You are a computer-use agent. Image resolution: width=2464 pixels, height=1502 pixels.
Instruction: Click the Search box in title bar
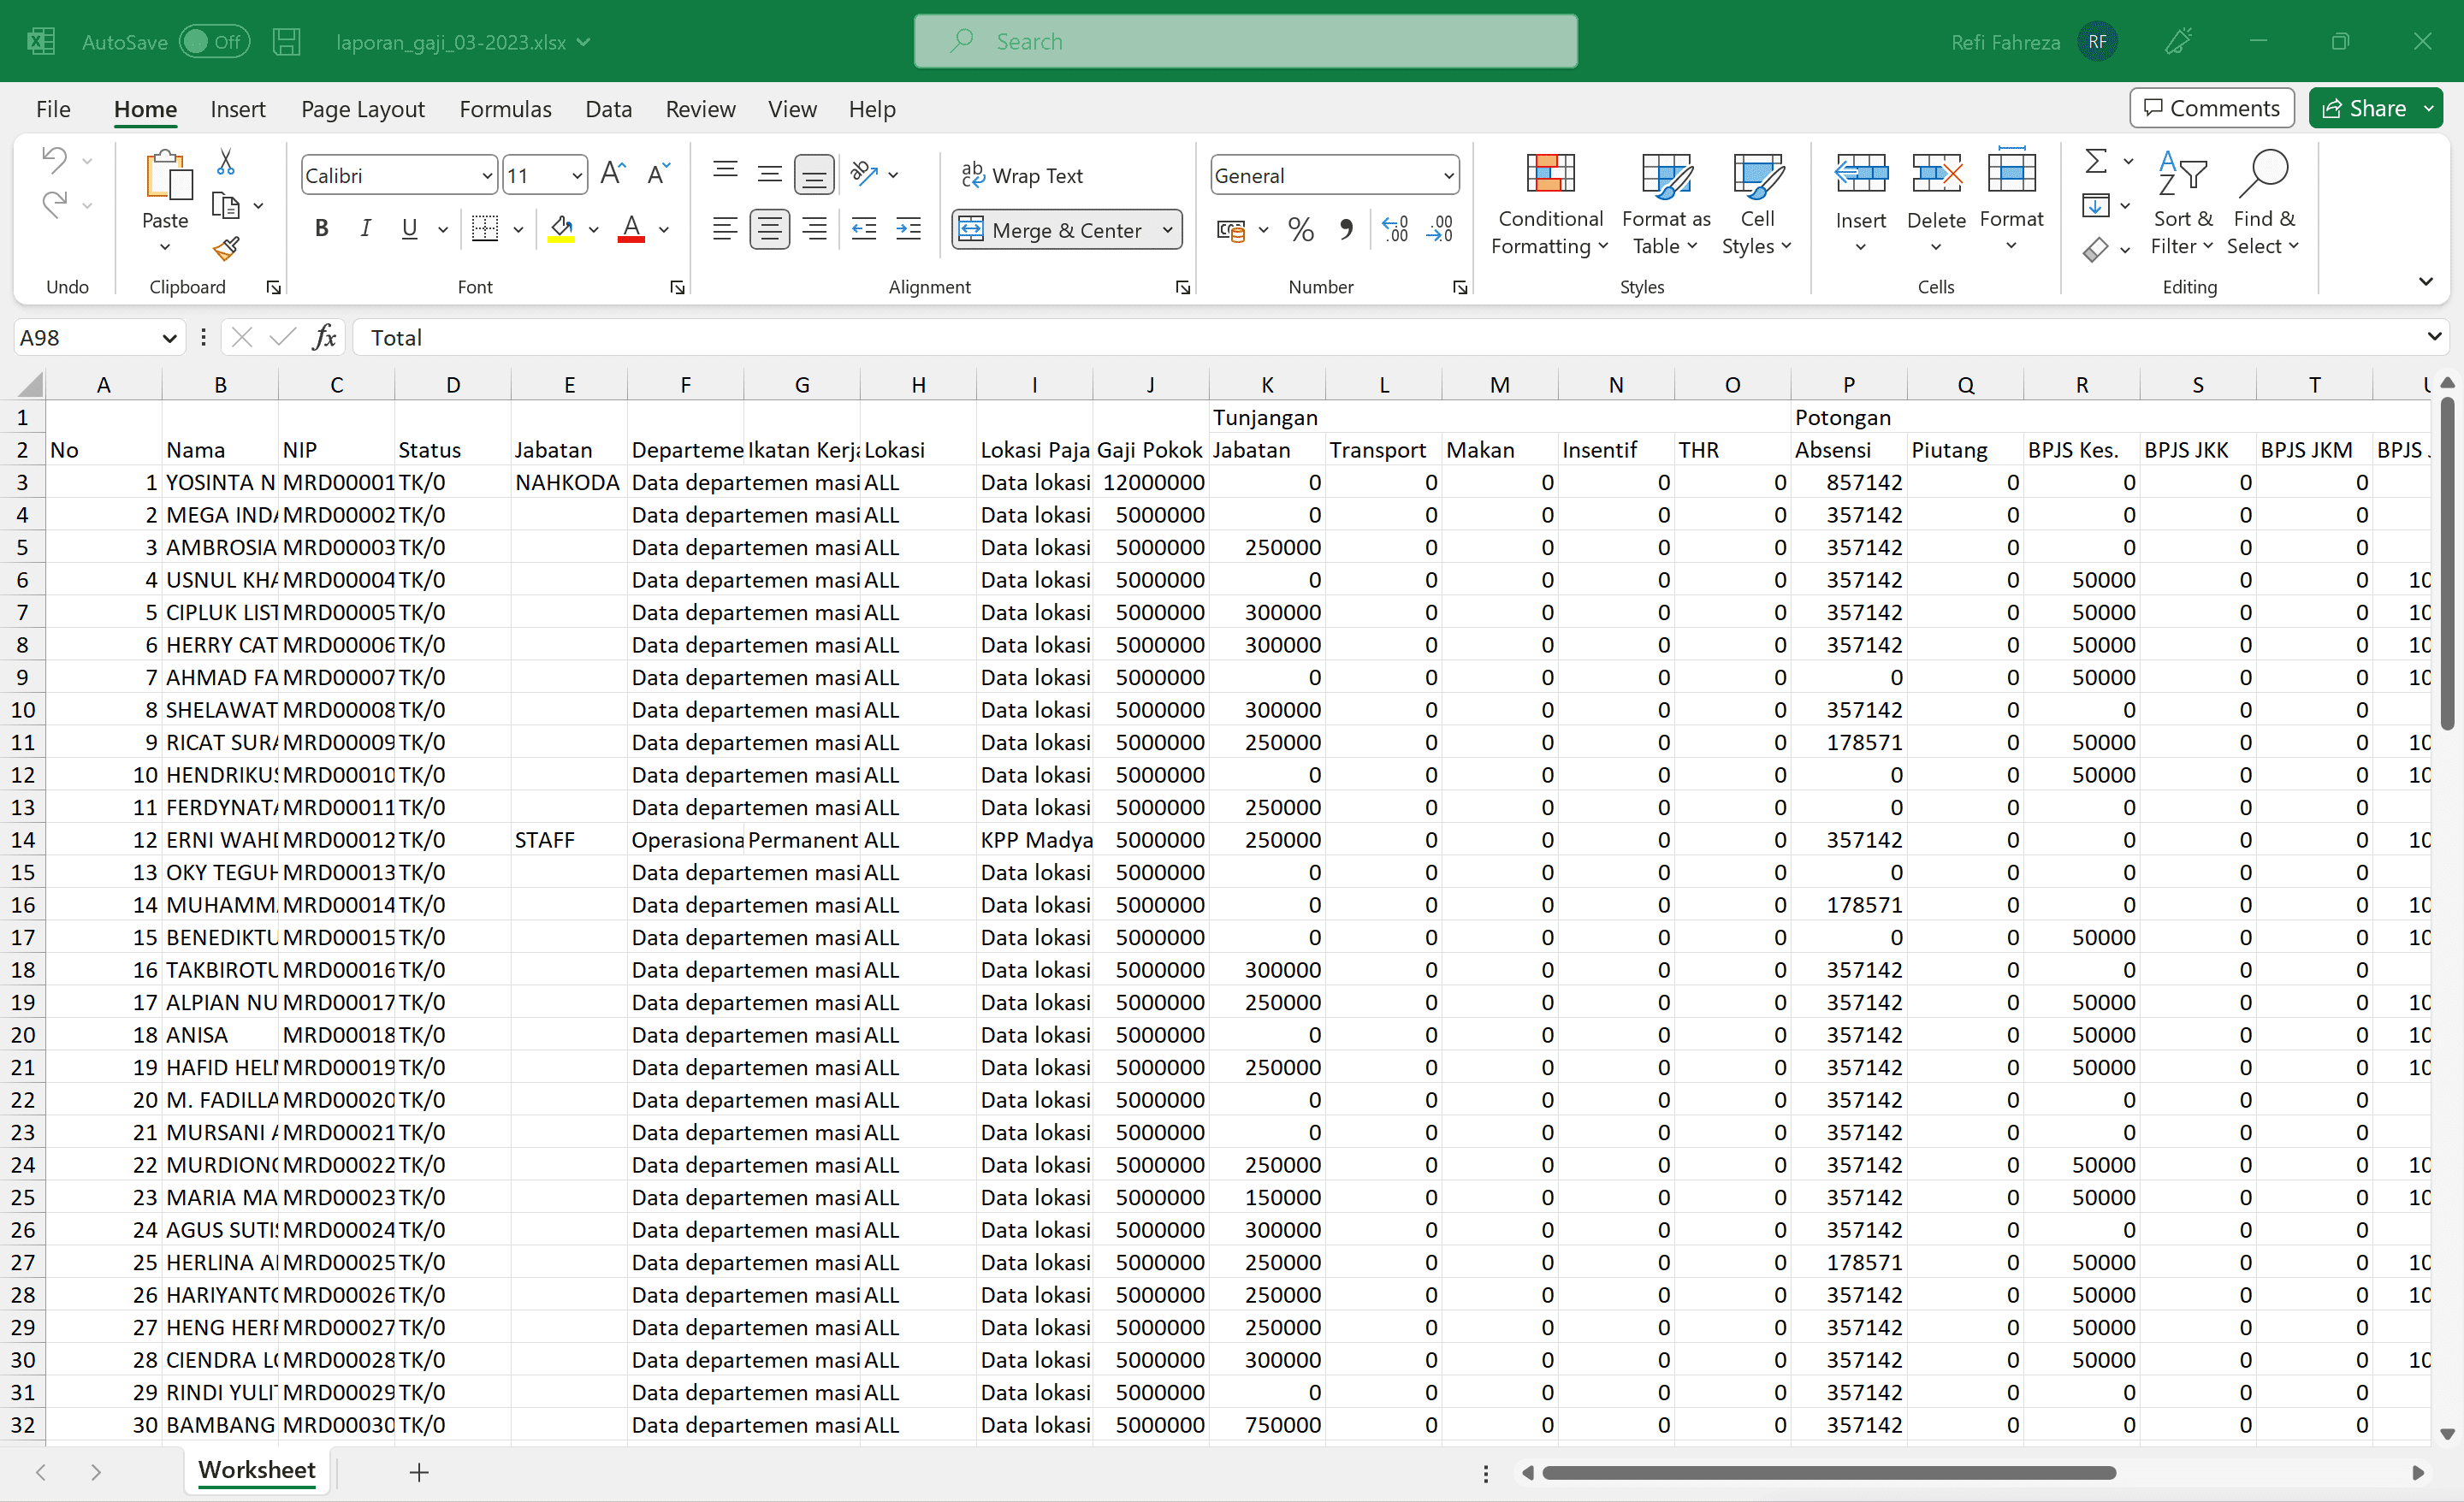tap(1245, 42)
